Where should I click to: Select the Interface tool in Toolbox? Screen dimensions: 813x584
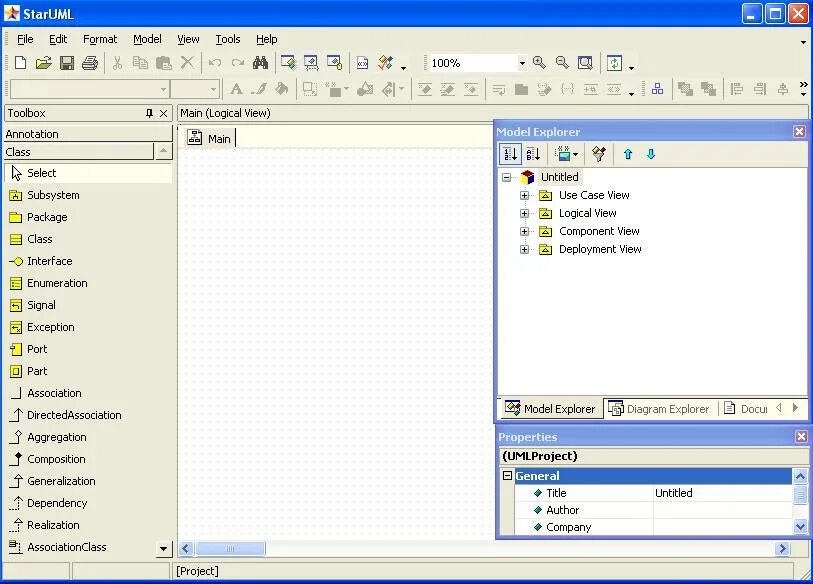click(41, 261)
